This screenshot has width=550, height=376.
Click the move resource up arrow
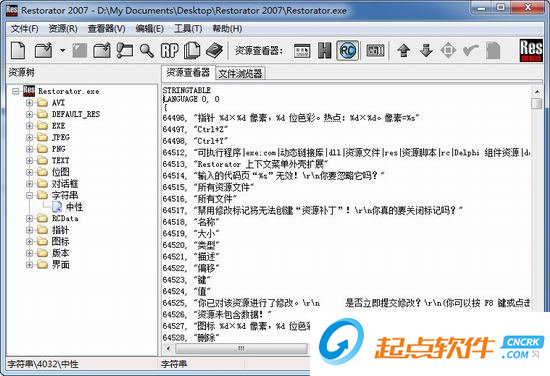click(404, 51)
